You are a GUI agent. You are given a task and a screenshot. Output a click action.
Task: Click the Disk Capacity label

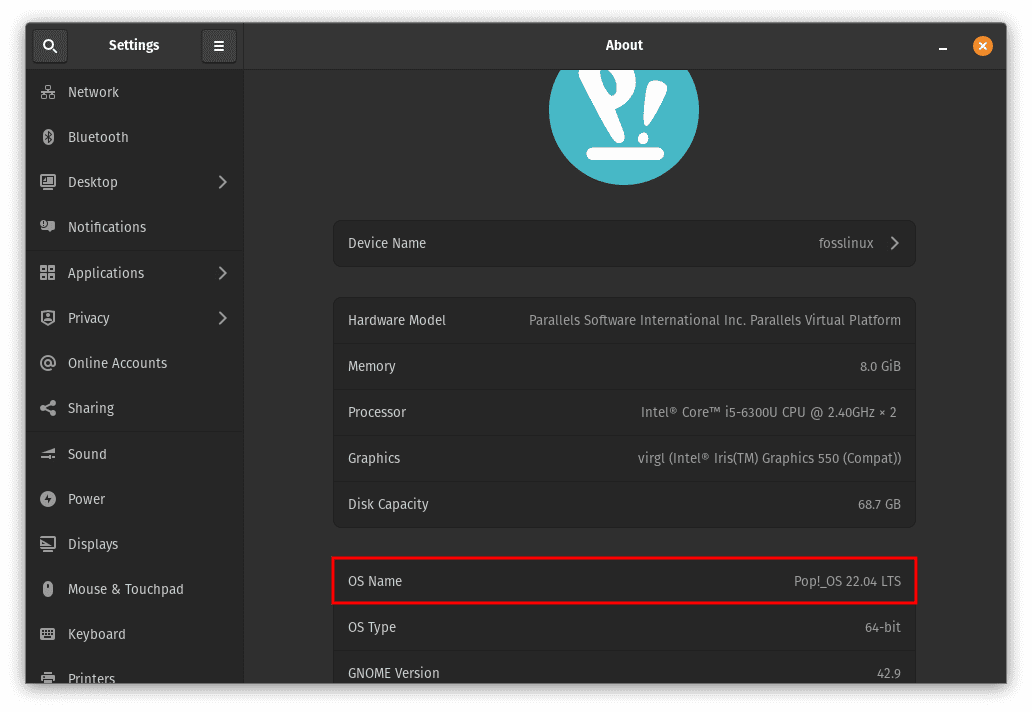[x=388, y=505]
